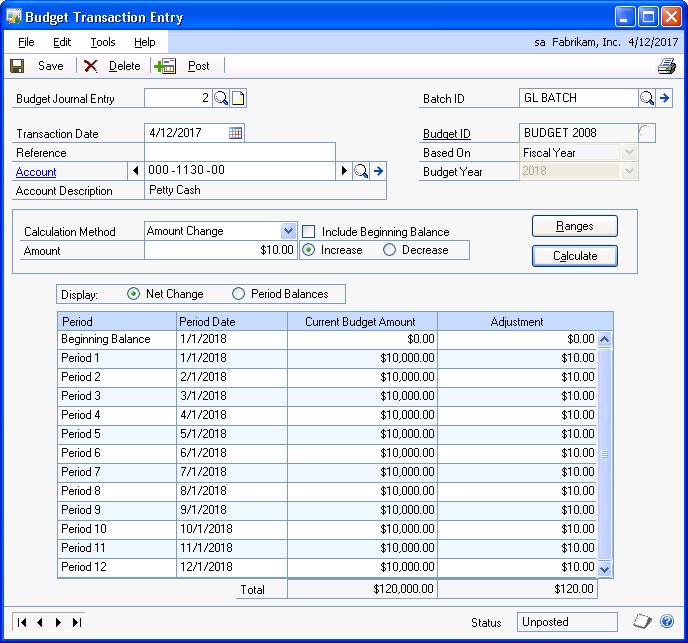
Task: Click the printer icon in toolbar
Action: pyautogui.click(x=666, y=66)
